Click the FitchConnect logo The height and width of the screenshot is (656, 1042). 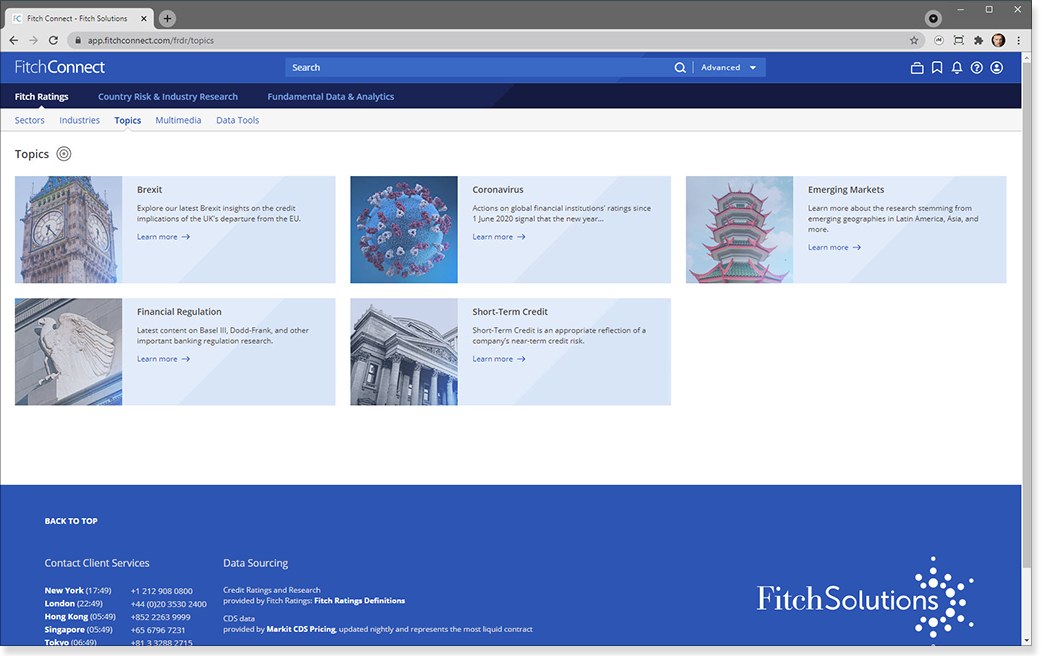pos(60,67)
